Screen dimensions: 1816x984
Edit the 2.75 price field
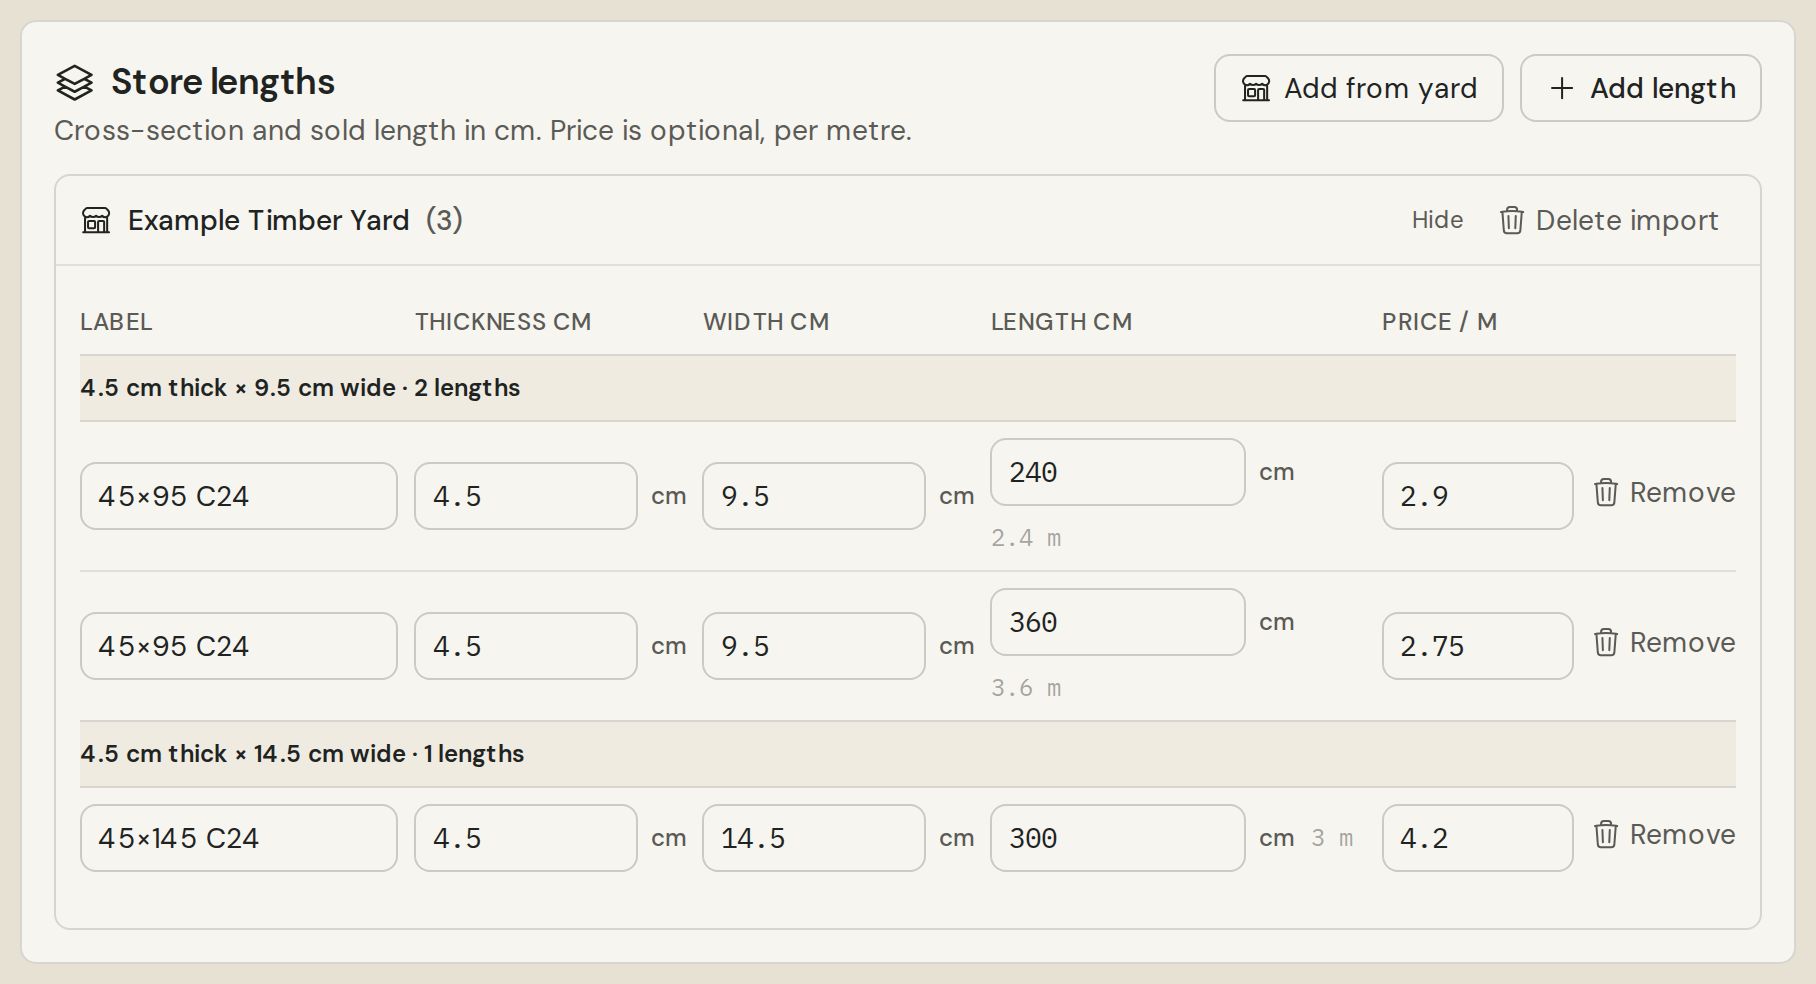1478,646
